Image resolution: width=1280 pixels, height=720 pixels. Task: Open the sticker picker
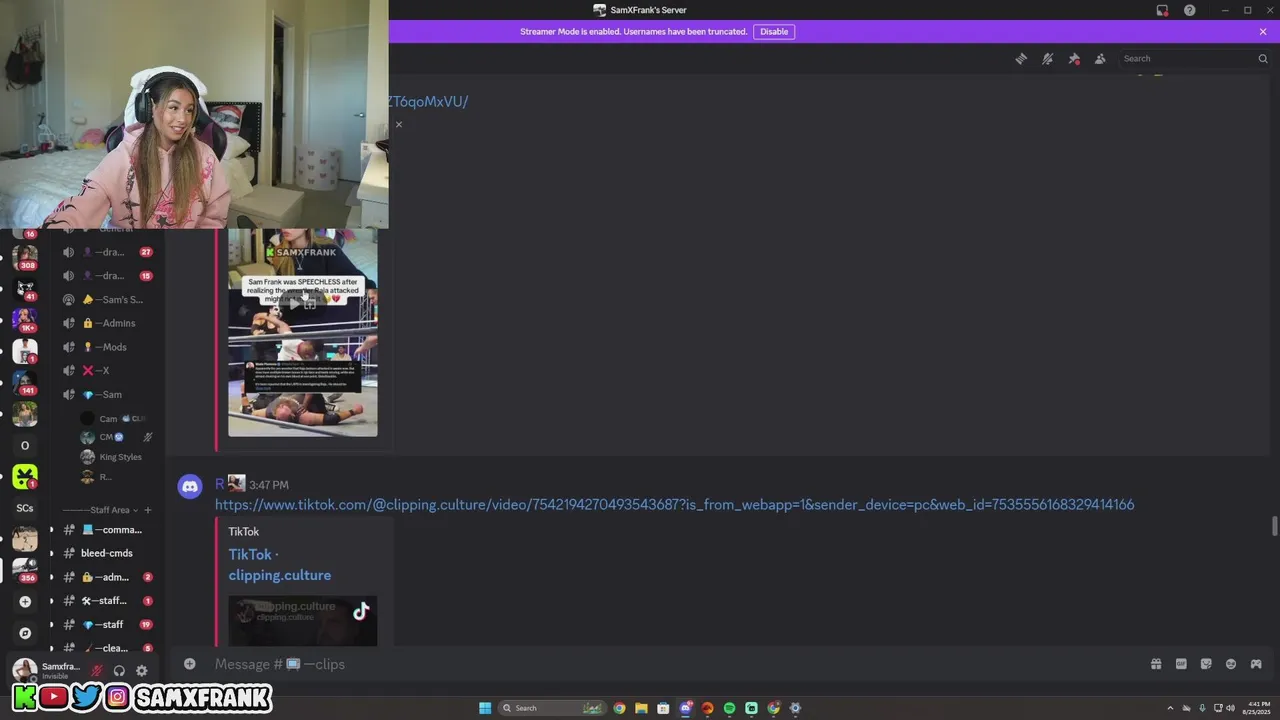pos(1206,664)
